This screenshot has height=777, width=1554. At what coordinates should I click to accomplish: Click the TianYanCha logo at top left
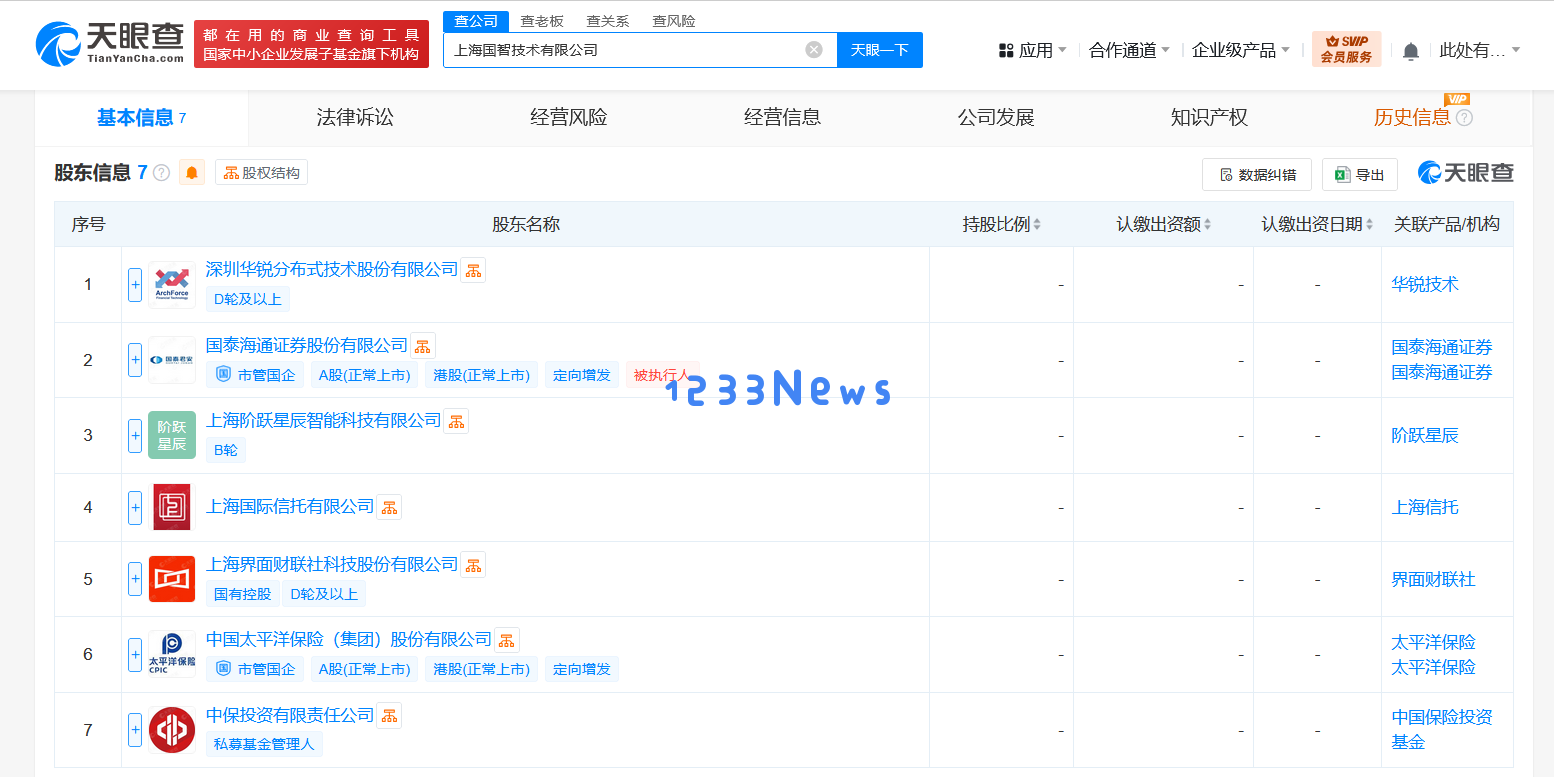click(x=110, y=43)
